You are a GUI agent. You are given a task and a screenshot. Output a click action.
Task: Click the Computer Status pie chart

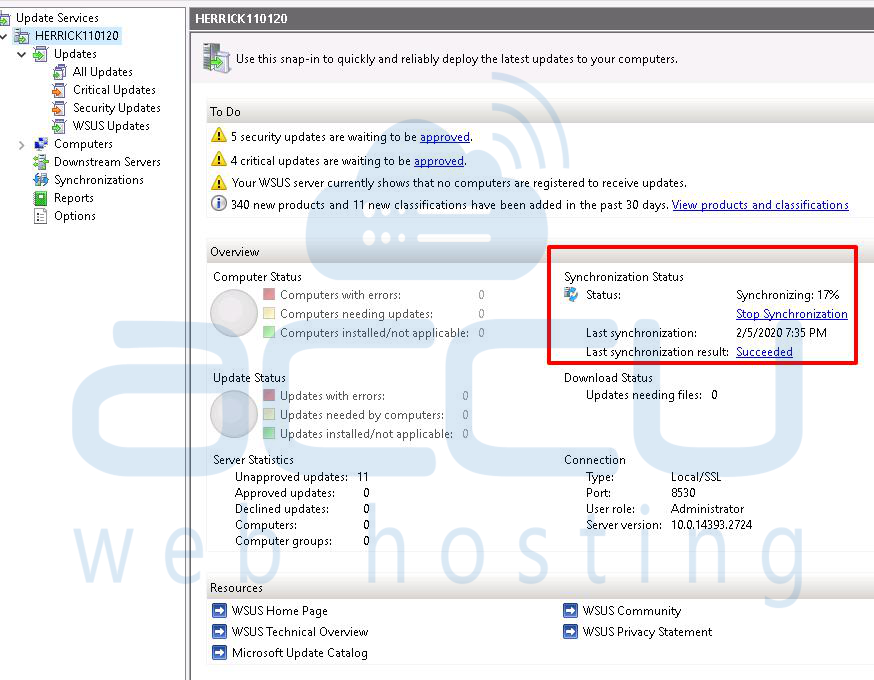click(234, 313)
